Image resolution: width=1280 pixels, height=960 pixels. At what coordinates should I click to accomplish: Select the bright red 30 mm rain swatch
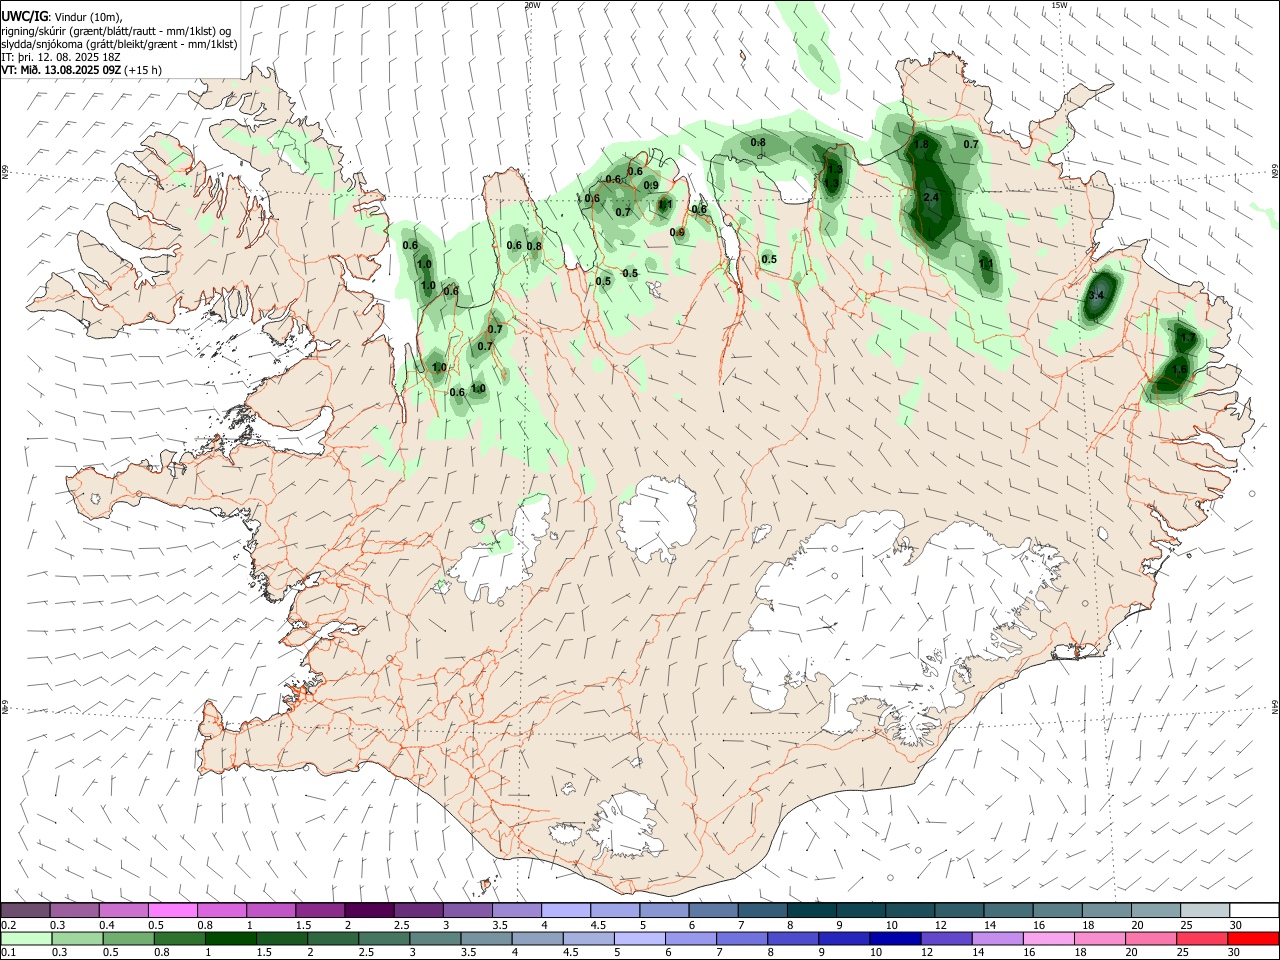[1253, 938]
